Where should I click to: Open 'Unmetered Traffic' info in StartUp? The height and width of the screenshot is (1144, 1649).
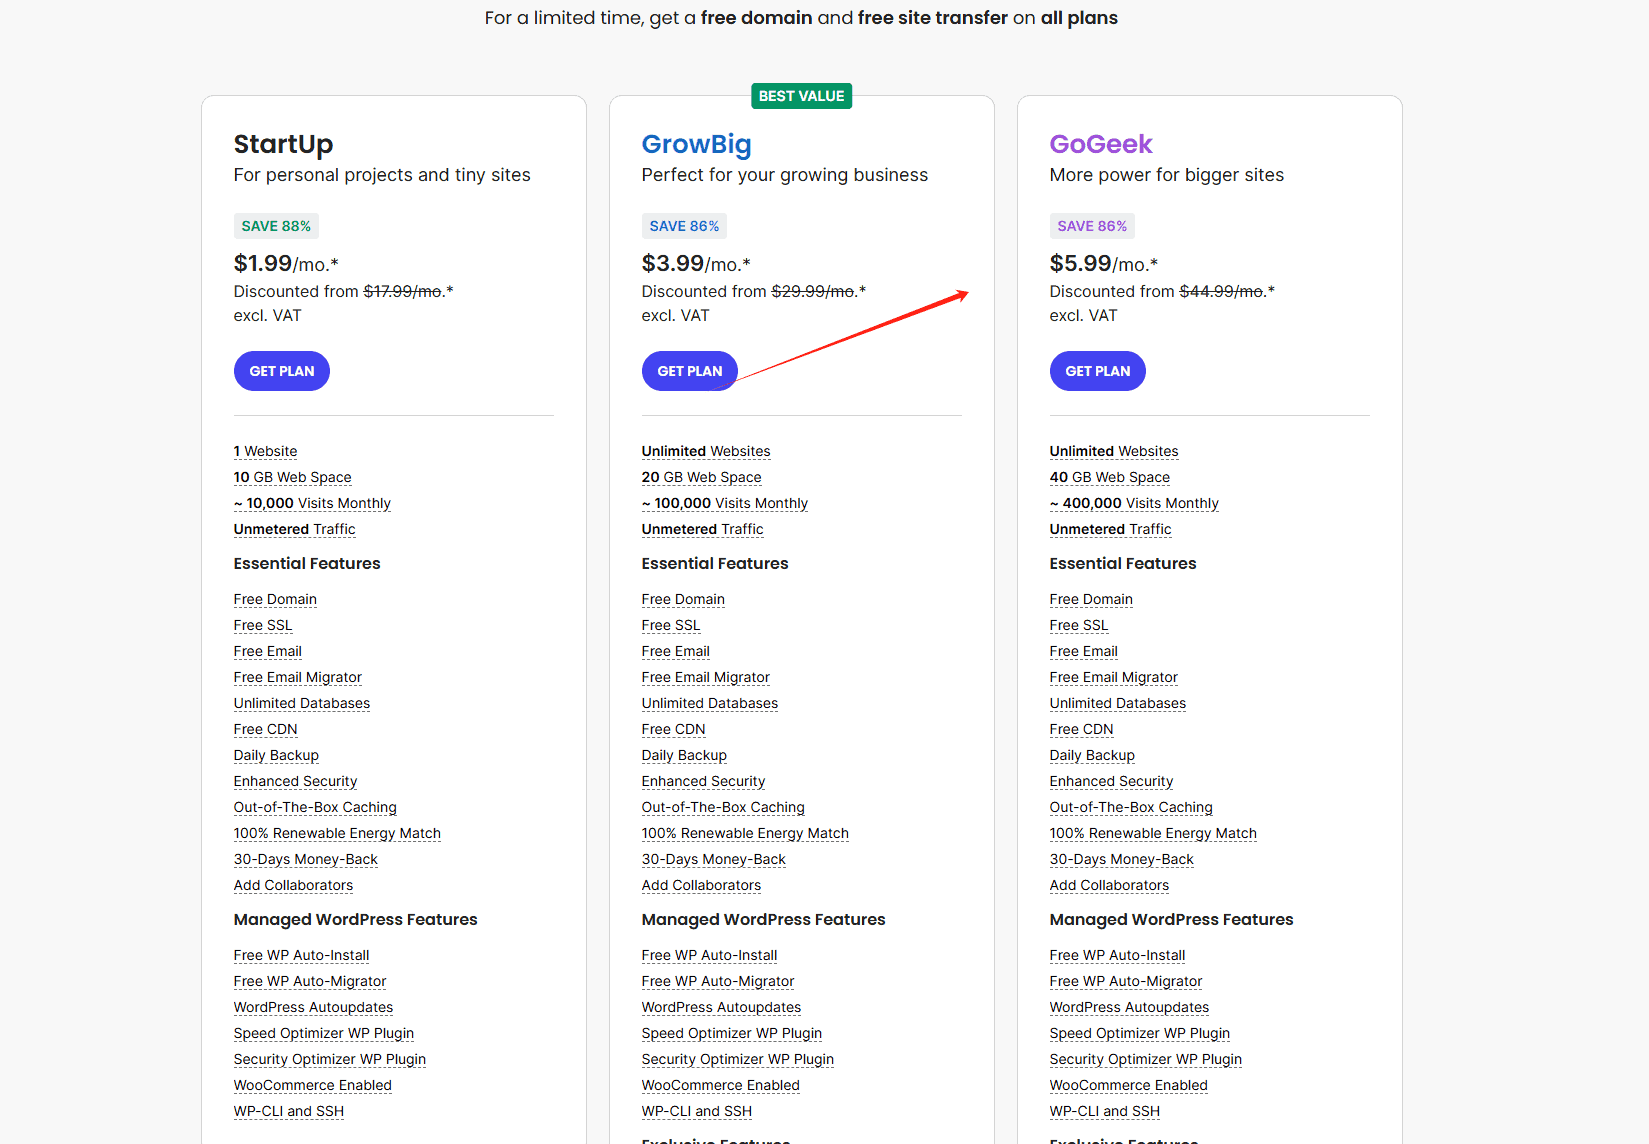click(295, 529)
